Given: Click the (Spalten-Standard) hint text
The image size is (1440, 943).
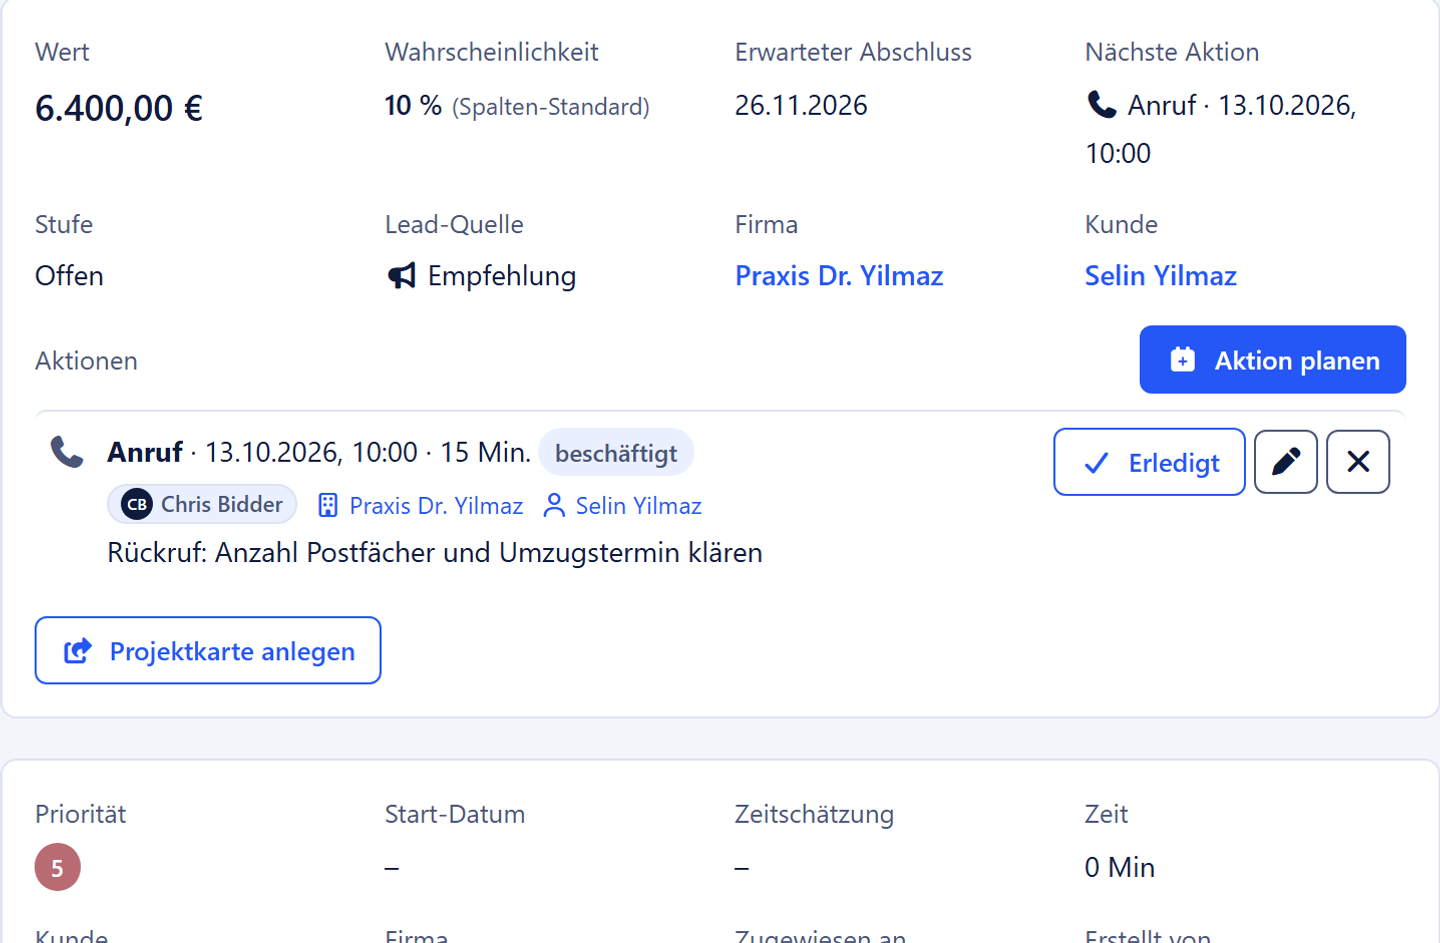Looking at the screenshot, I should click(551, 107).
